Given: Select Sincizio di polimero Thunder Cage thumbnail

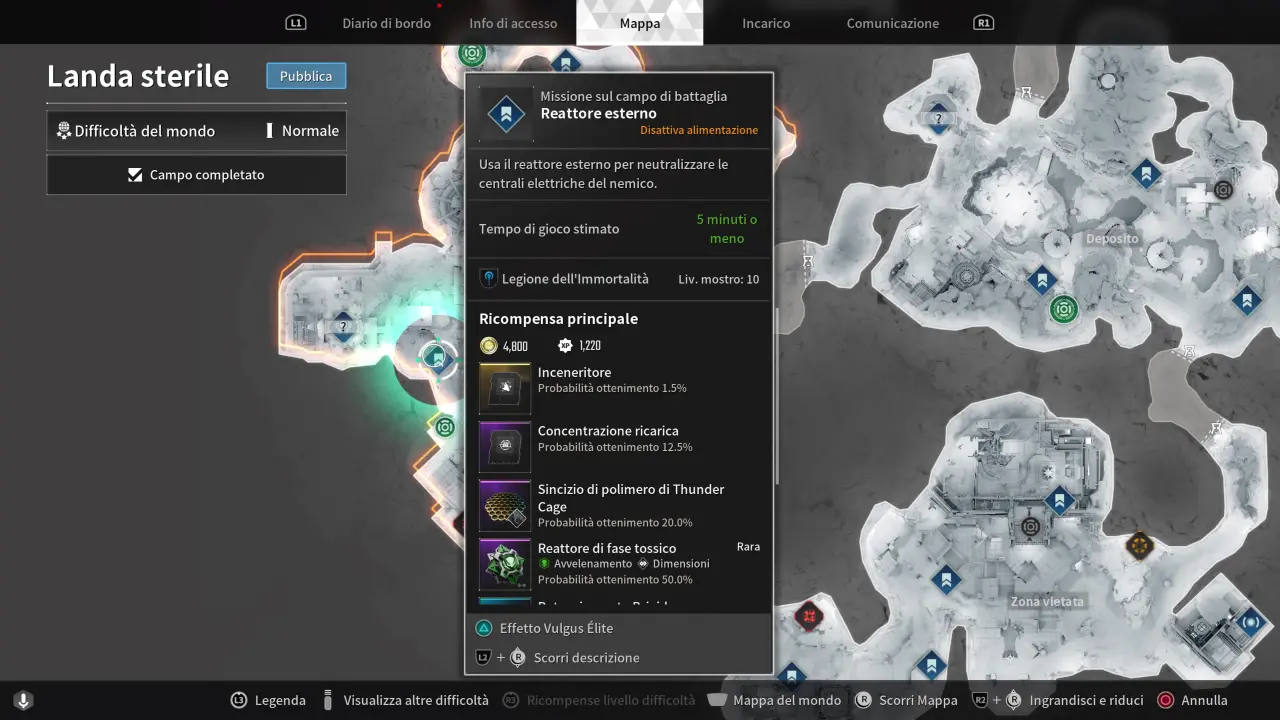Looking at the screenshot, I should pos(505,505).
